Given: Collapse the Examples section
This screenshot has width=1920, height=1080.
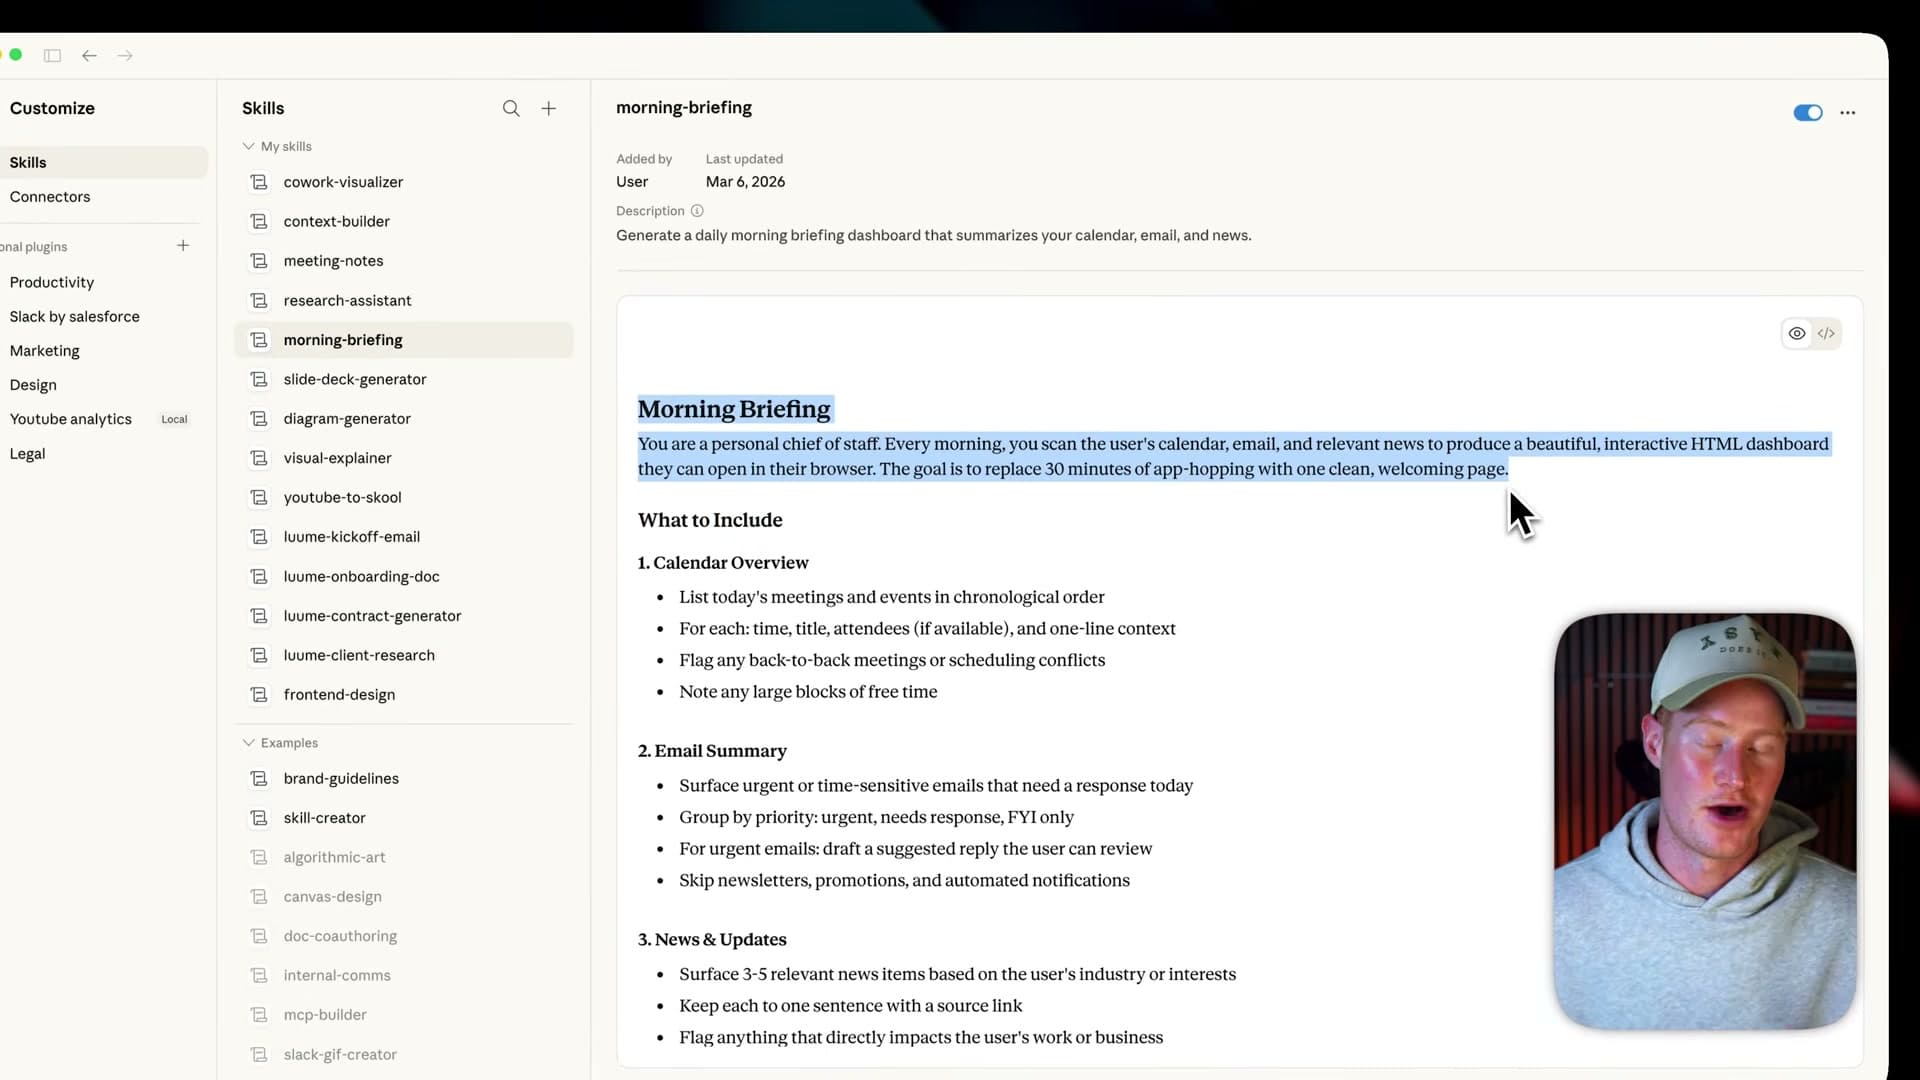Looking at the screenshot, I should 248,742.
